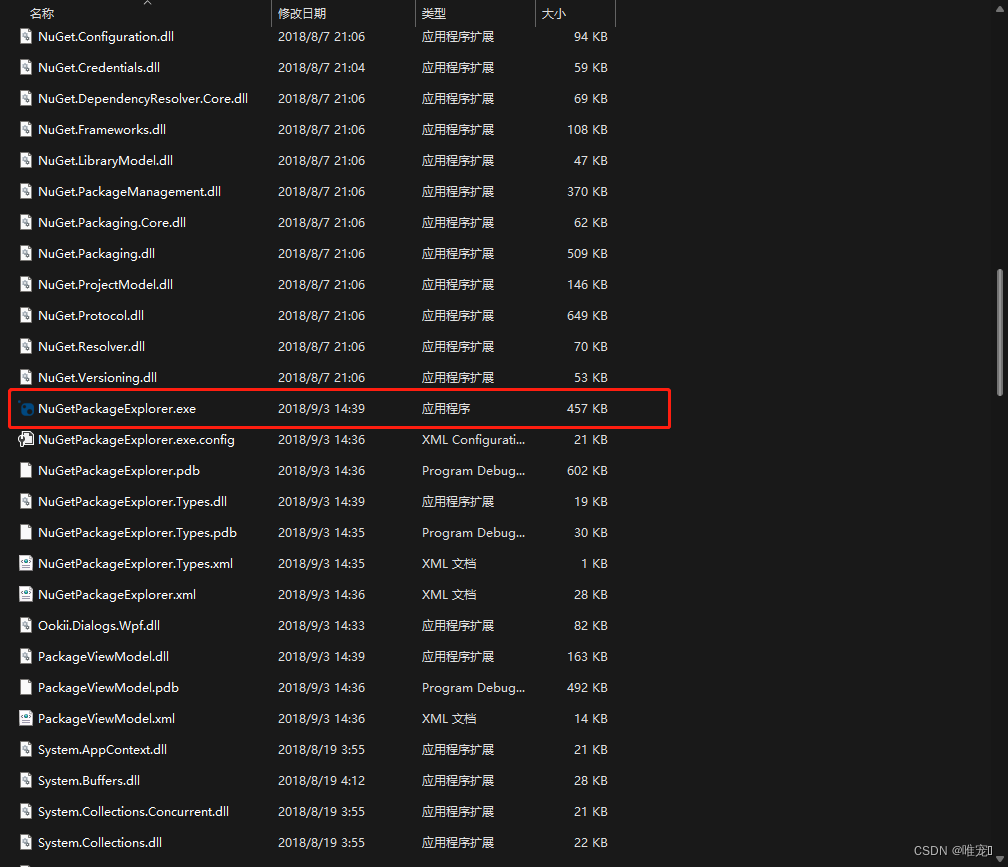Click the 2018/9/3 14:33 date value
Viewport: 1008px width, 867px height.
(x=321, y=625)
